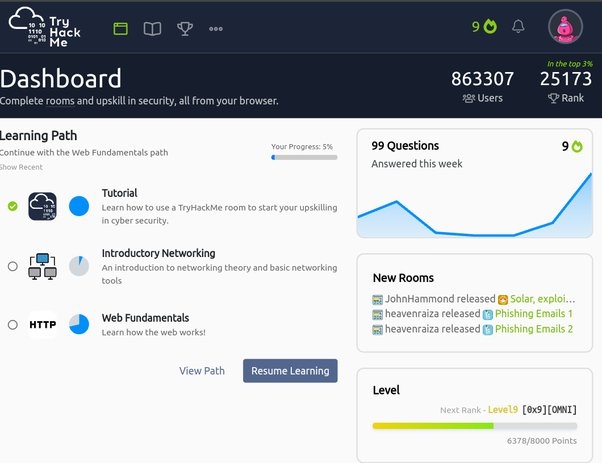Click the Tutorial full progress pie
Image resolution: width=602 pixels, height=463 pixels.
point(79,206)
